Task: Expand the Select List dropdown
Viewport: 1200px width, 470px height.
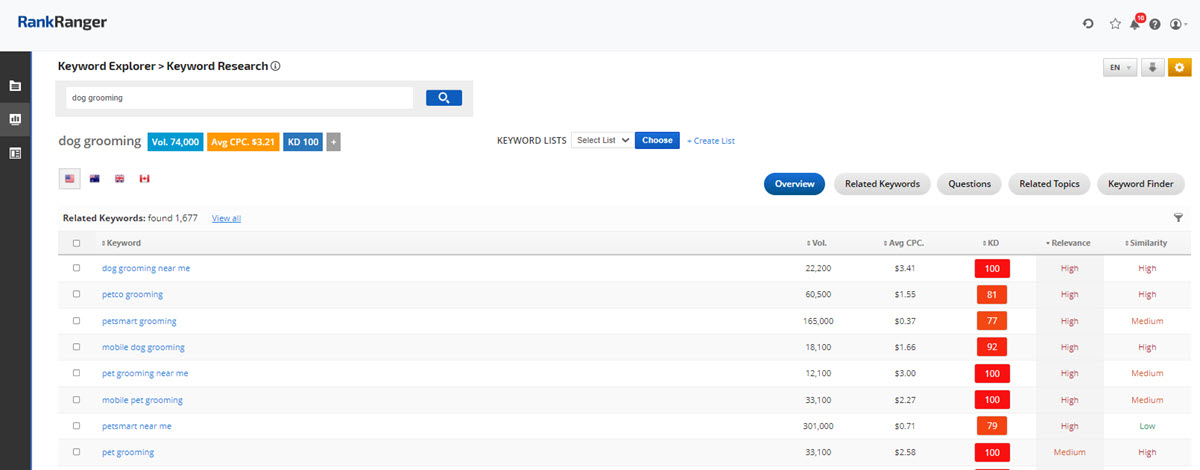Action: (602, 140)
